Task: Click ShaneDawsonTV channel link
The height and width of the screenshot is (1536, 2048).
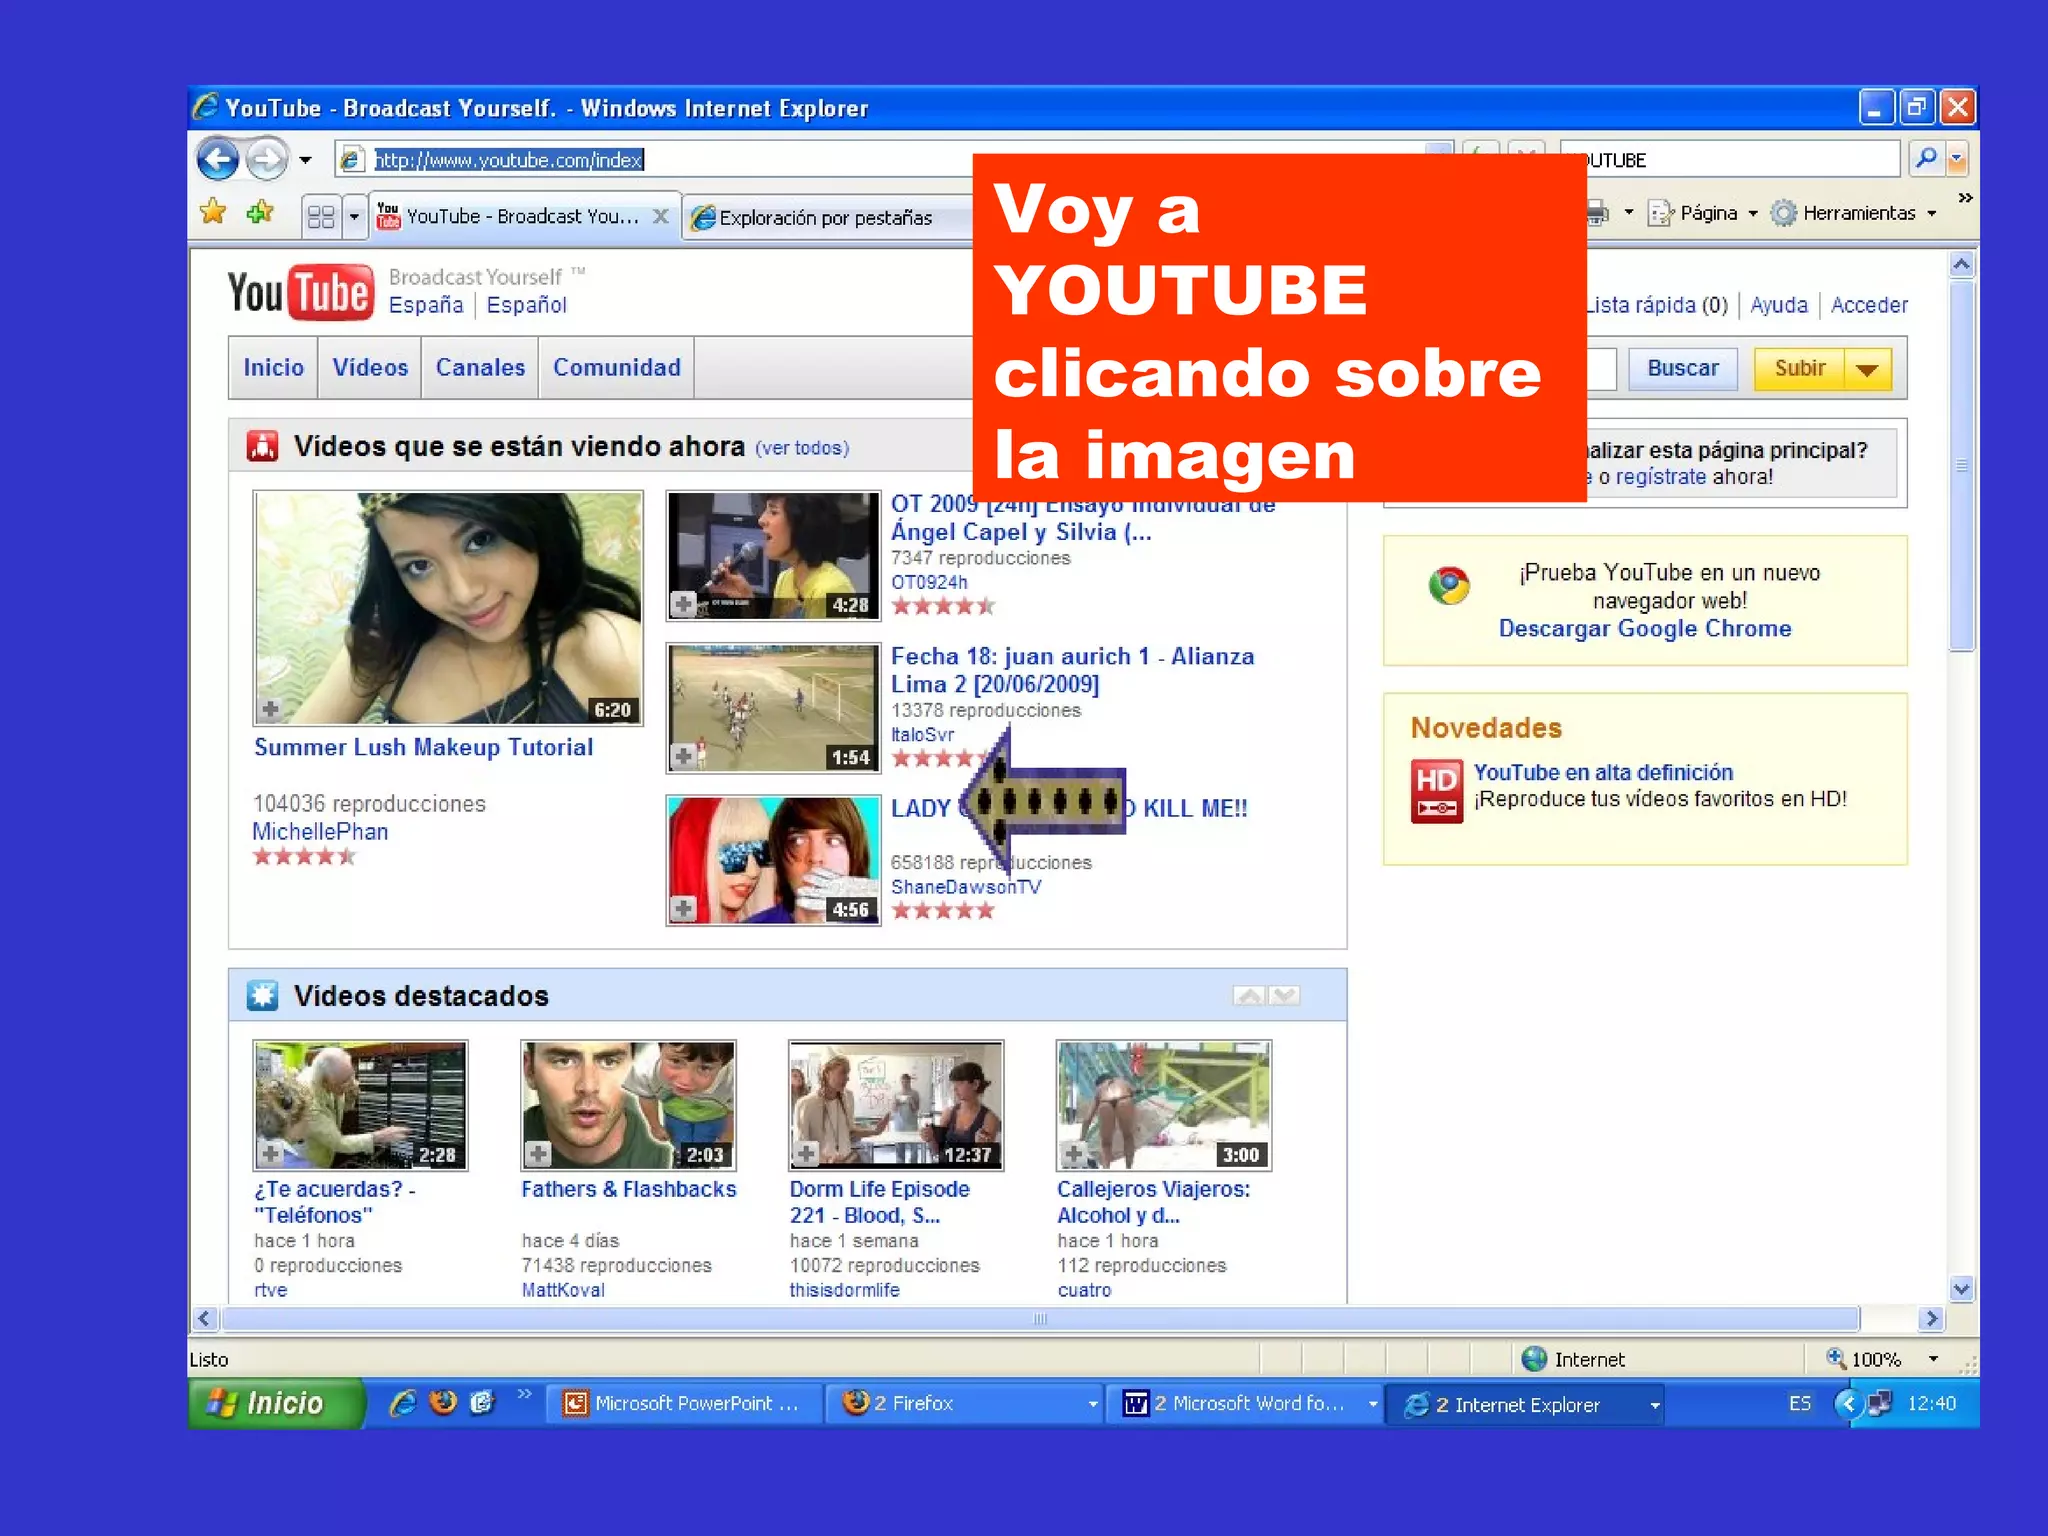Action: coord(966,887)
